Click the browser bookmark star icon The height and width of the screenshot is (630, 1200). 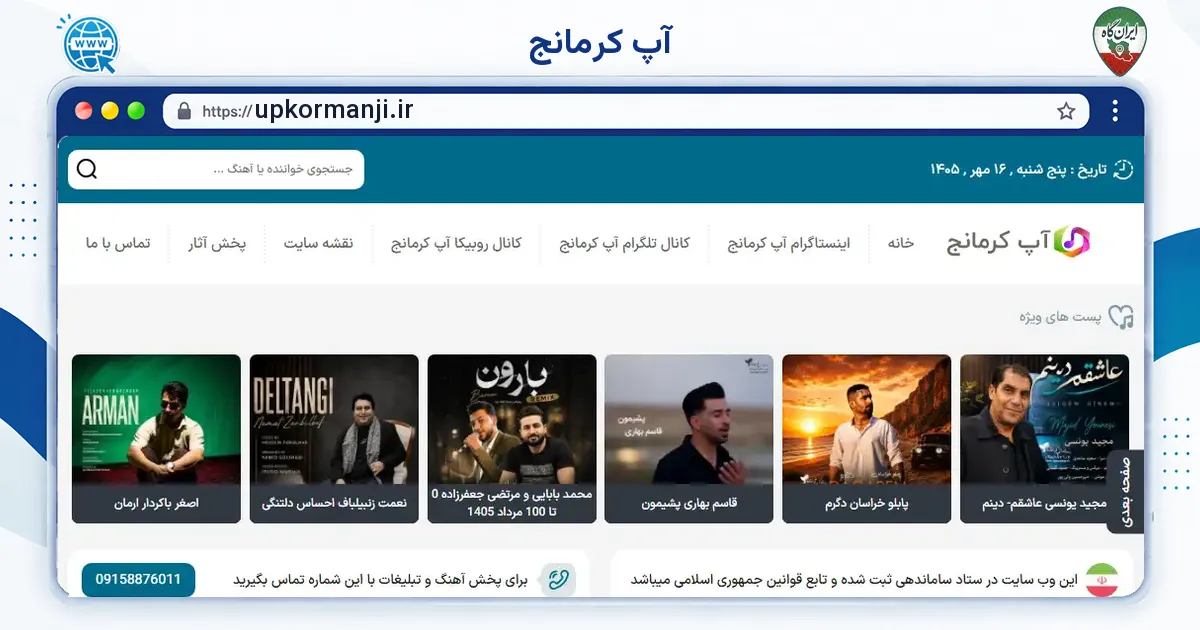(x=1066, y=111)
